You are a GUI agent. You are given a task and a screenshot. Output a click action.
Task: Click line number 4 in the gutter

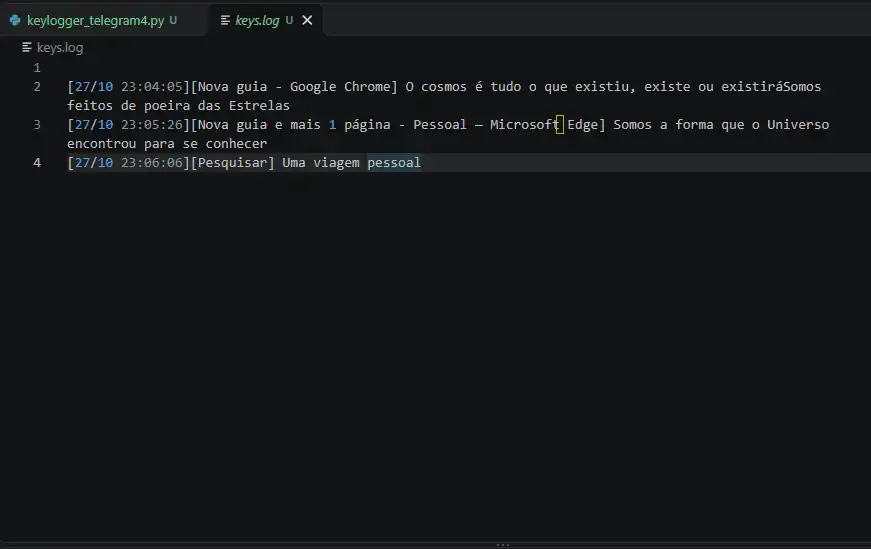pyautogui.click(x=37, y=163)
